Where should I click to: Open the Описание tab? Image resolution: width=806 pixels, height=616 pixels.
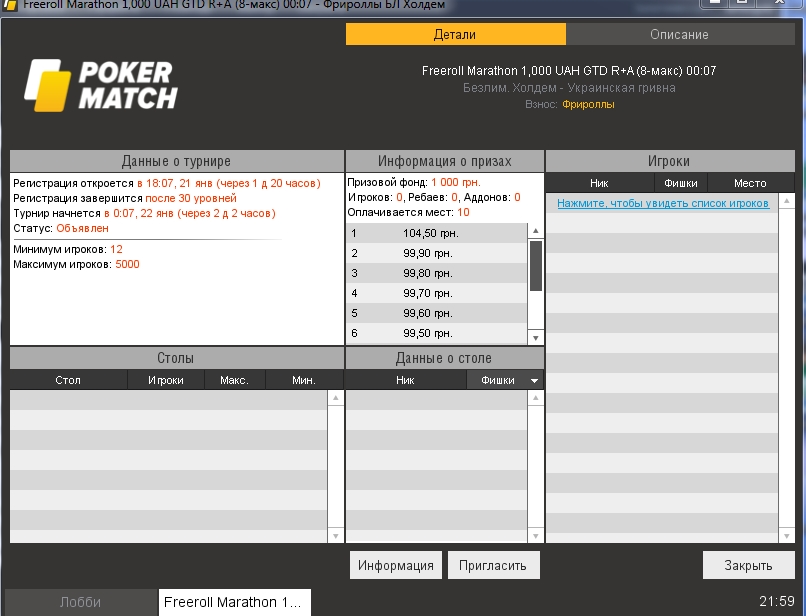[680, 34]
